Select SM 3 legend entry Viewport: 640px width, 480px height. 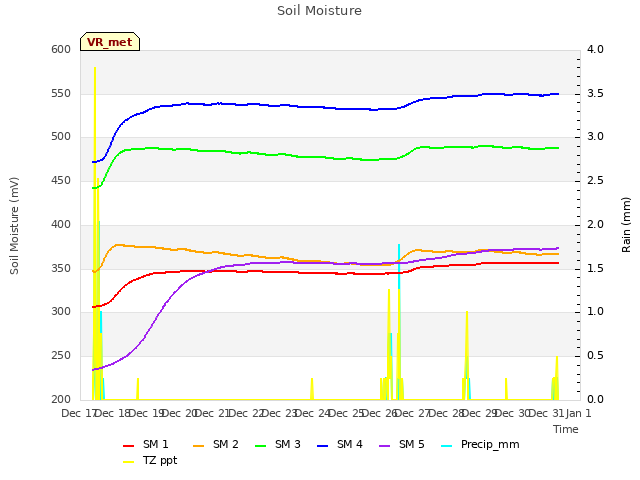point(278,444)
